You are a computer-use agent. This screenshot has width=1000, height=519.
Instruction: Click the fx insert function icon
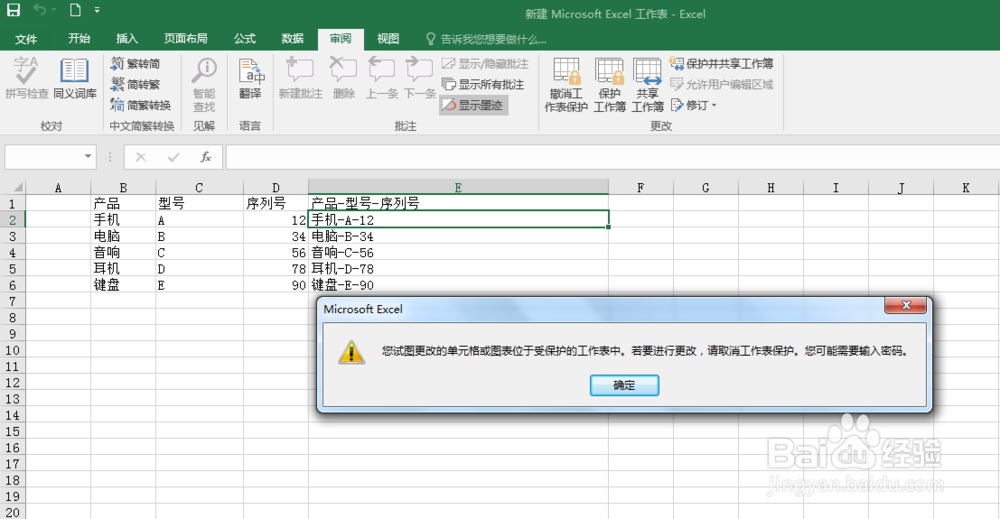(205, 157)
